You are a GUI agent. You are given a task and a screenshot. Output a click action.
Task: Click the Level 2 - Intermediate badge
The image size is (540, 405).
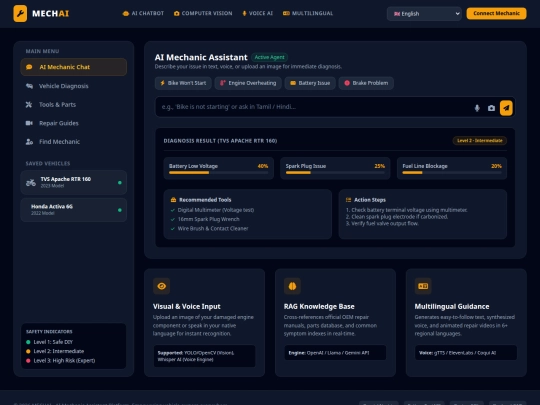point(480,141)
